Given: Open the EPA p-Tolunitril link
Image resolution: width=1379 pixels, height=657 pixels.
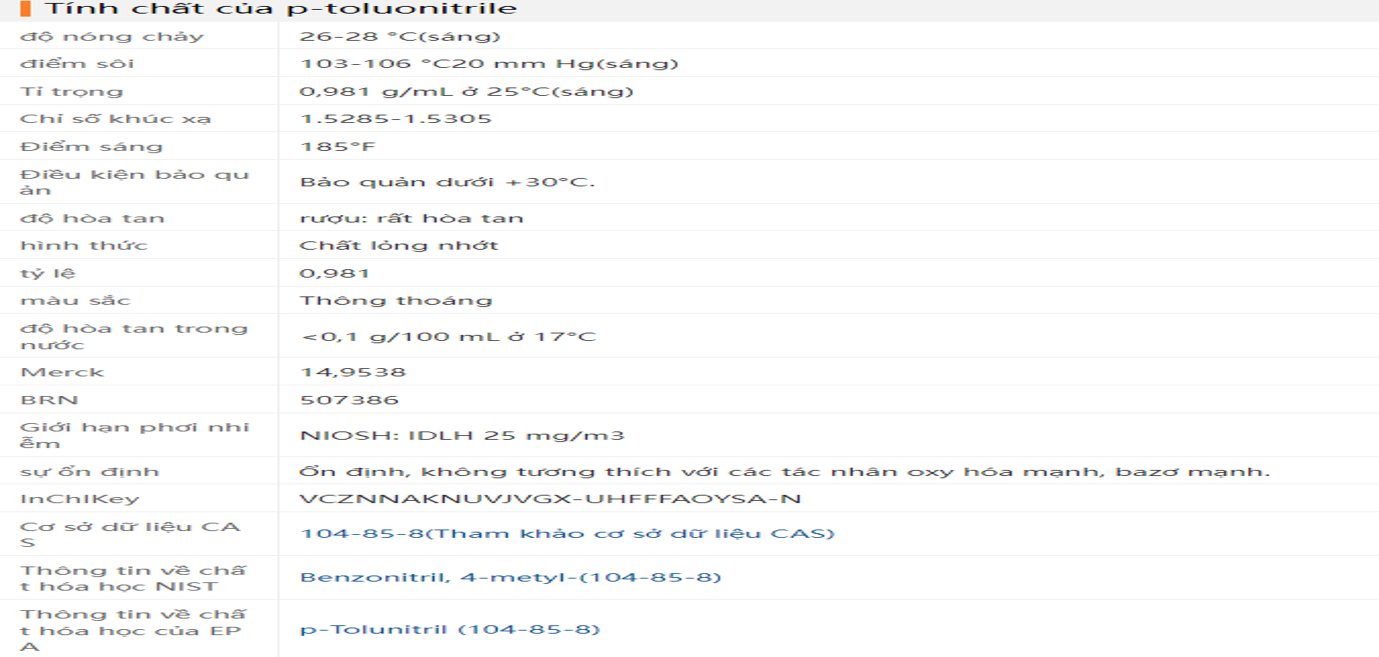Looking at the screenshot, I should (450, 629).
